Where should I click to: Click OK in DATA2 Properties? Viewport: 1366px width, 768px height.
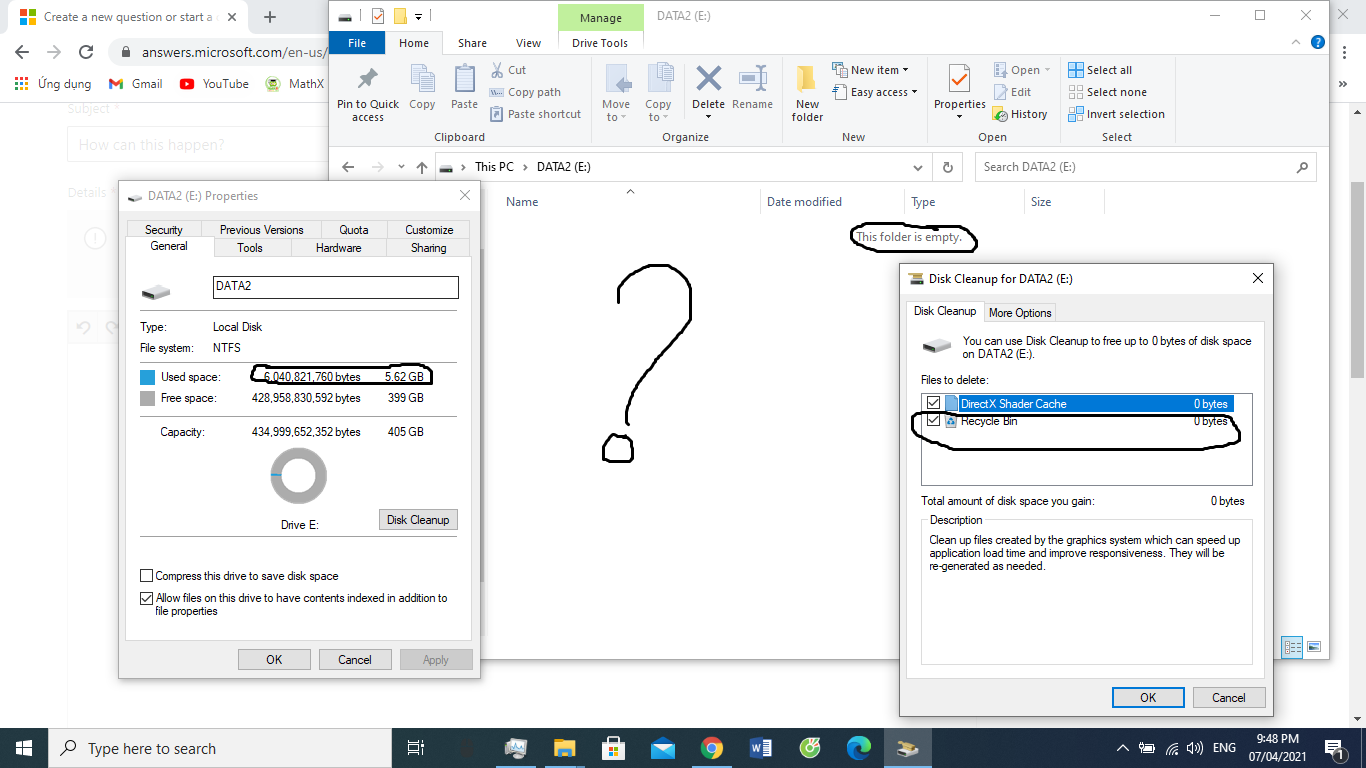coord(274,660)
